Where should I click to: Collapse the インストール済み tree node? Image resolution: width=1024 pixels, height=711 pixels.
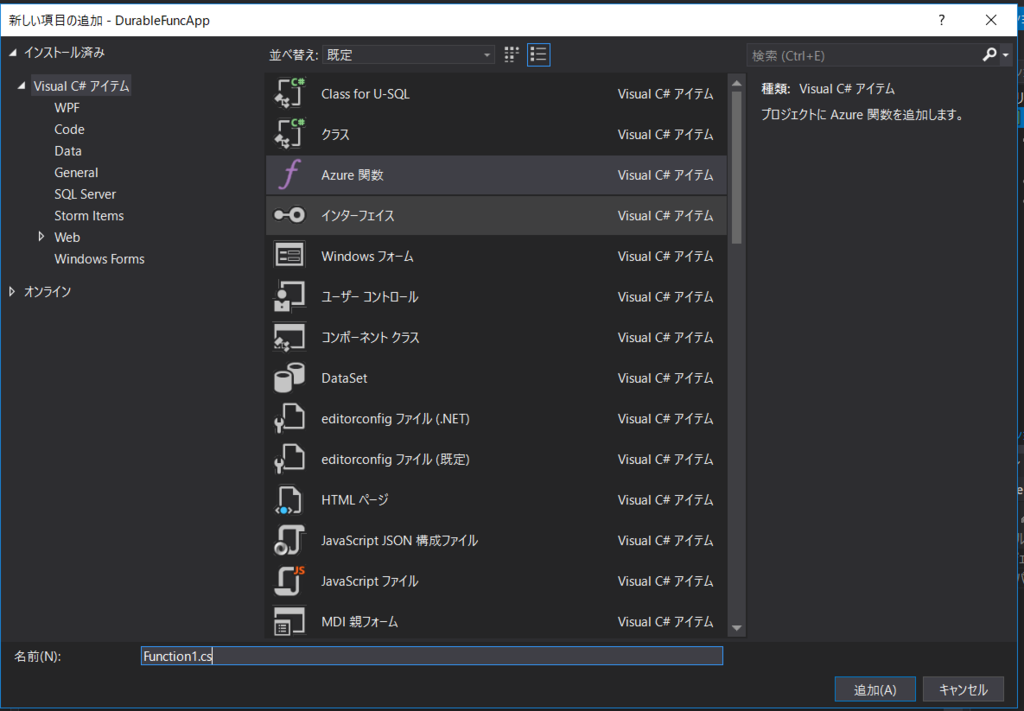pos(12,53)
